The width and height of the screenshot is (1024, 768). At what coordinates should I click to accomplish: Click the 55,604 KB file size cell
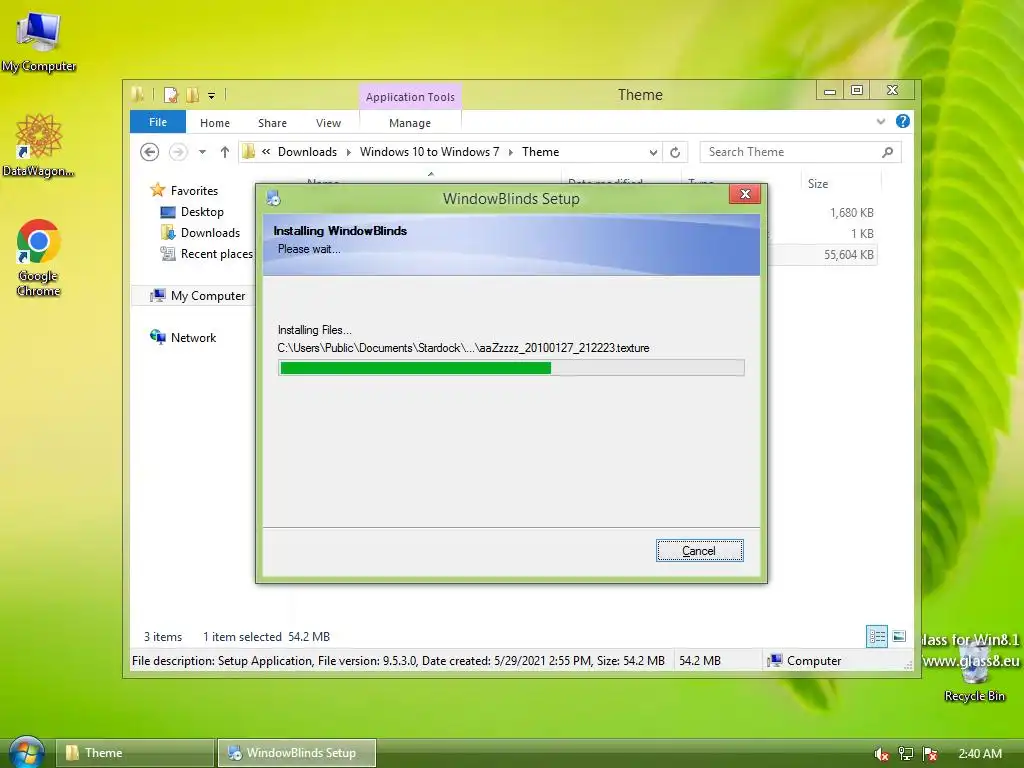[848, 255]
